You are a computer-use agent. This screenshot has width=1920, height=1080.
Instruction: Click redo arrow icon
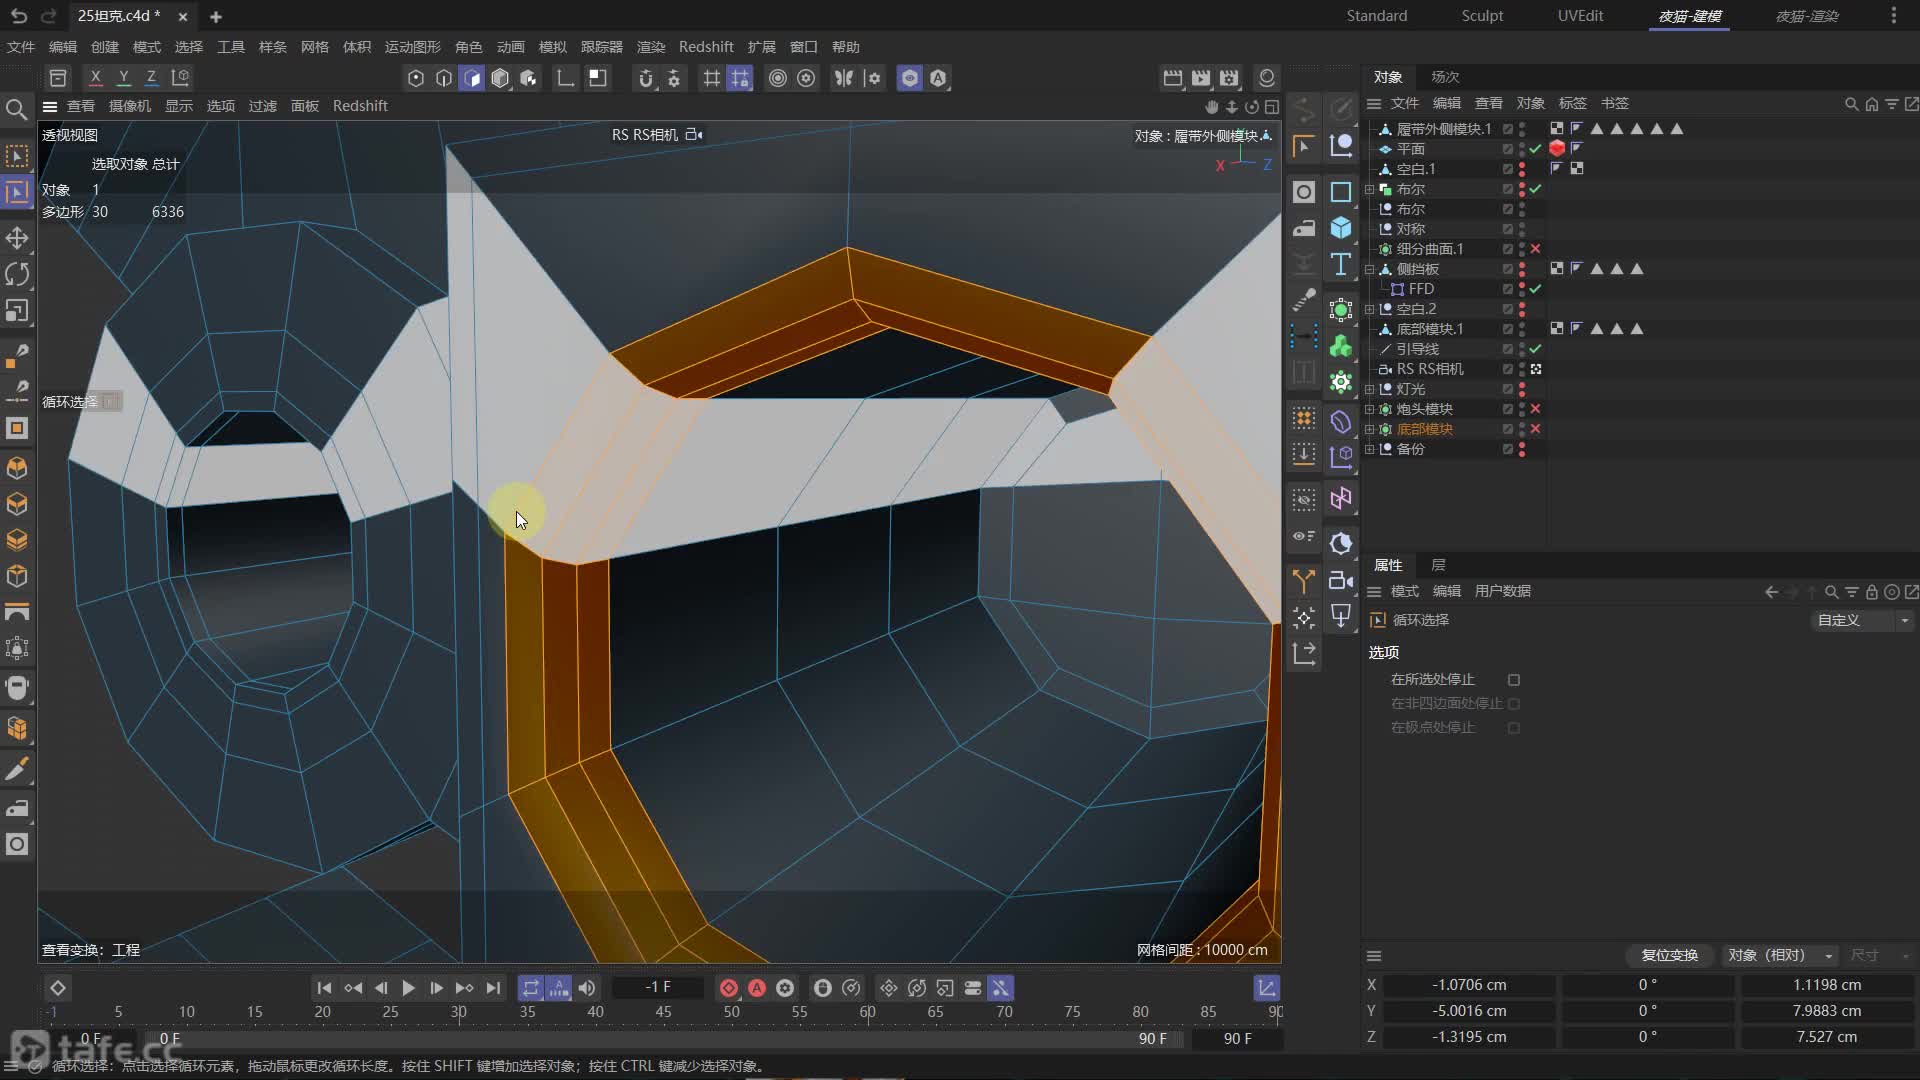49,16
